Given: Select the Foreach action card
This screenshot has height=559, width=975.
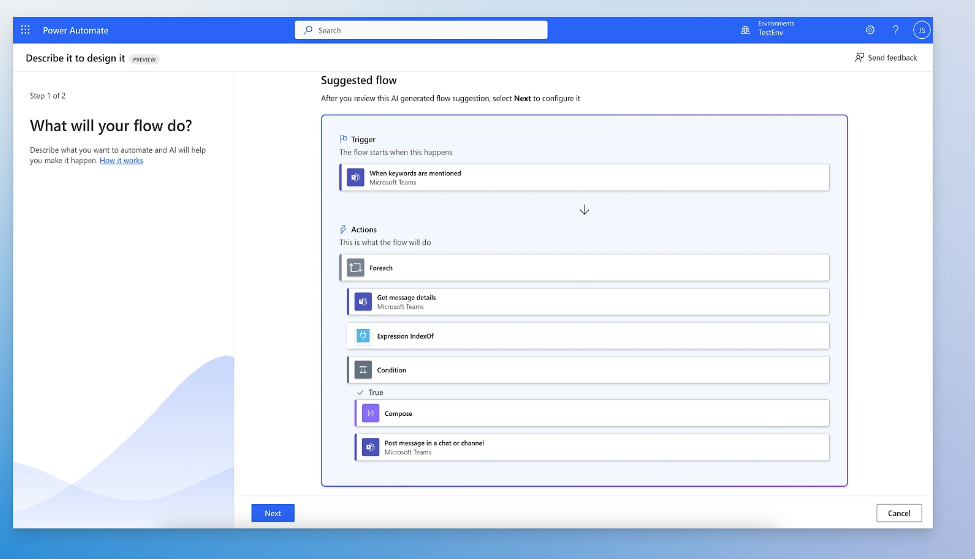Looking at the screenshot, I should tap(585, 267).
